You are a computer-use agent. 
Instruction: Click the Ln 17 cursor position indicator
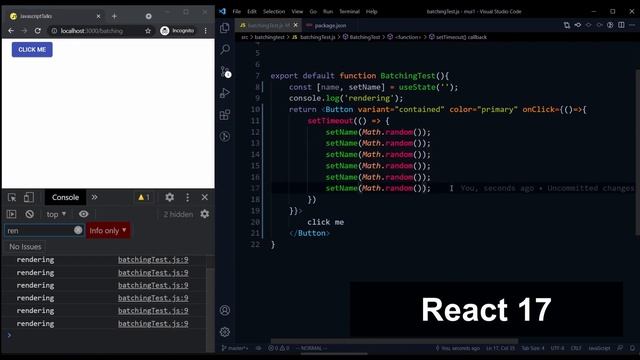point(500,348)
